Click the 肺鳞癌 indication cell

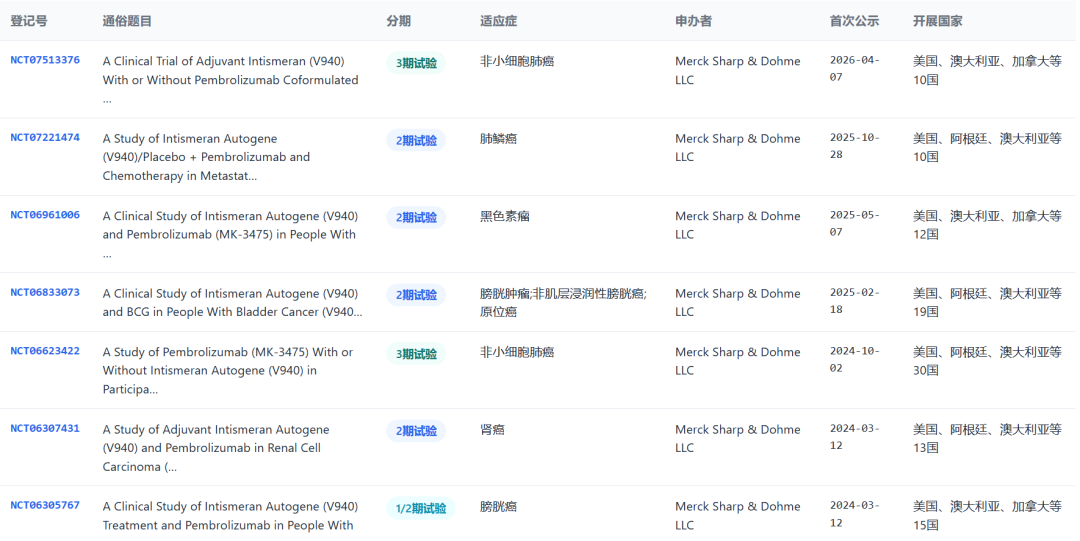(498, 139)
